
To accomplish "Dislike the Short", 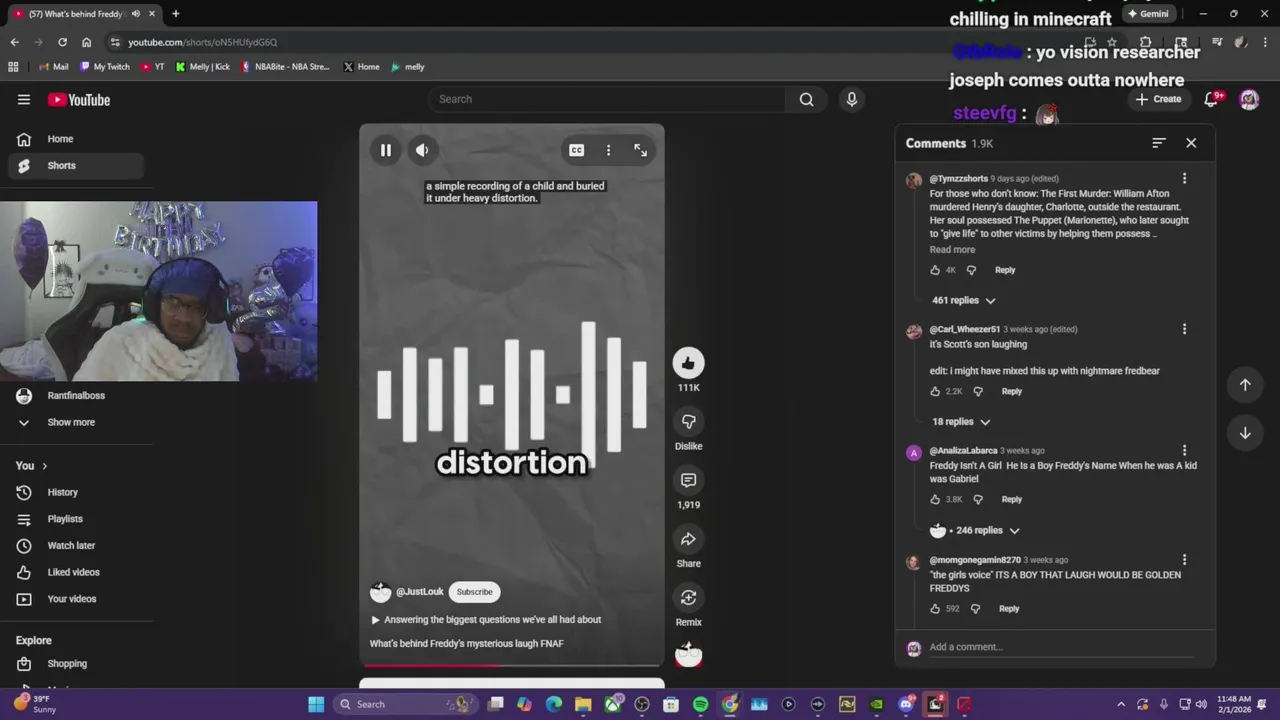I will [x=688, y=421].
